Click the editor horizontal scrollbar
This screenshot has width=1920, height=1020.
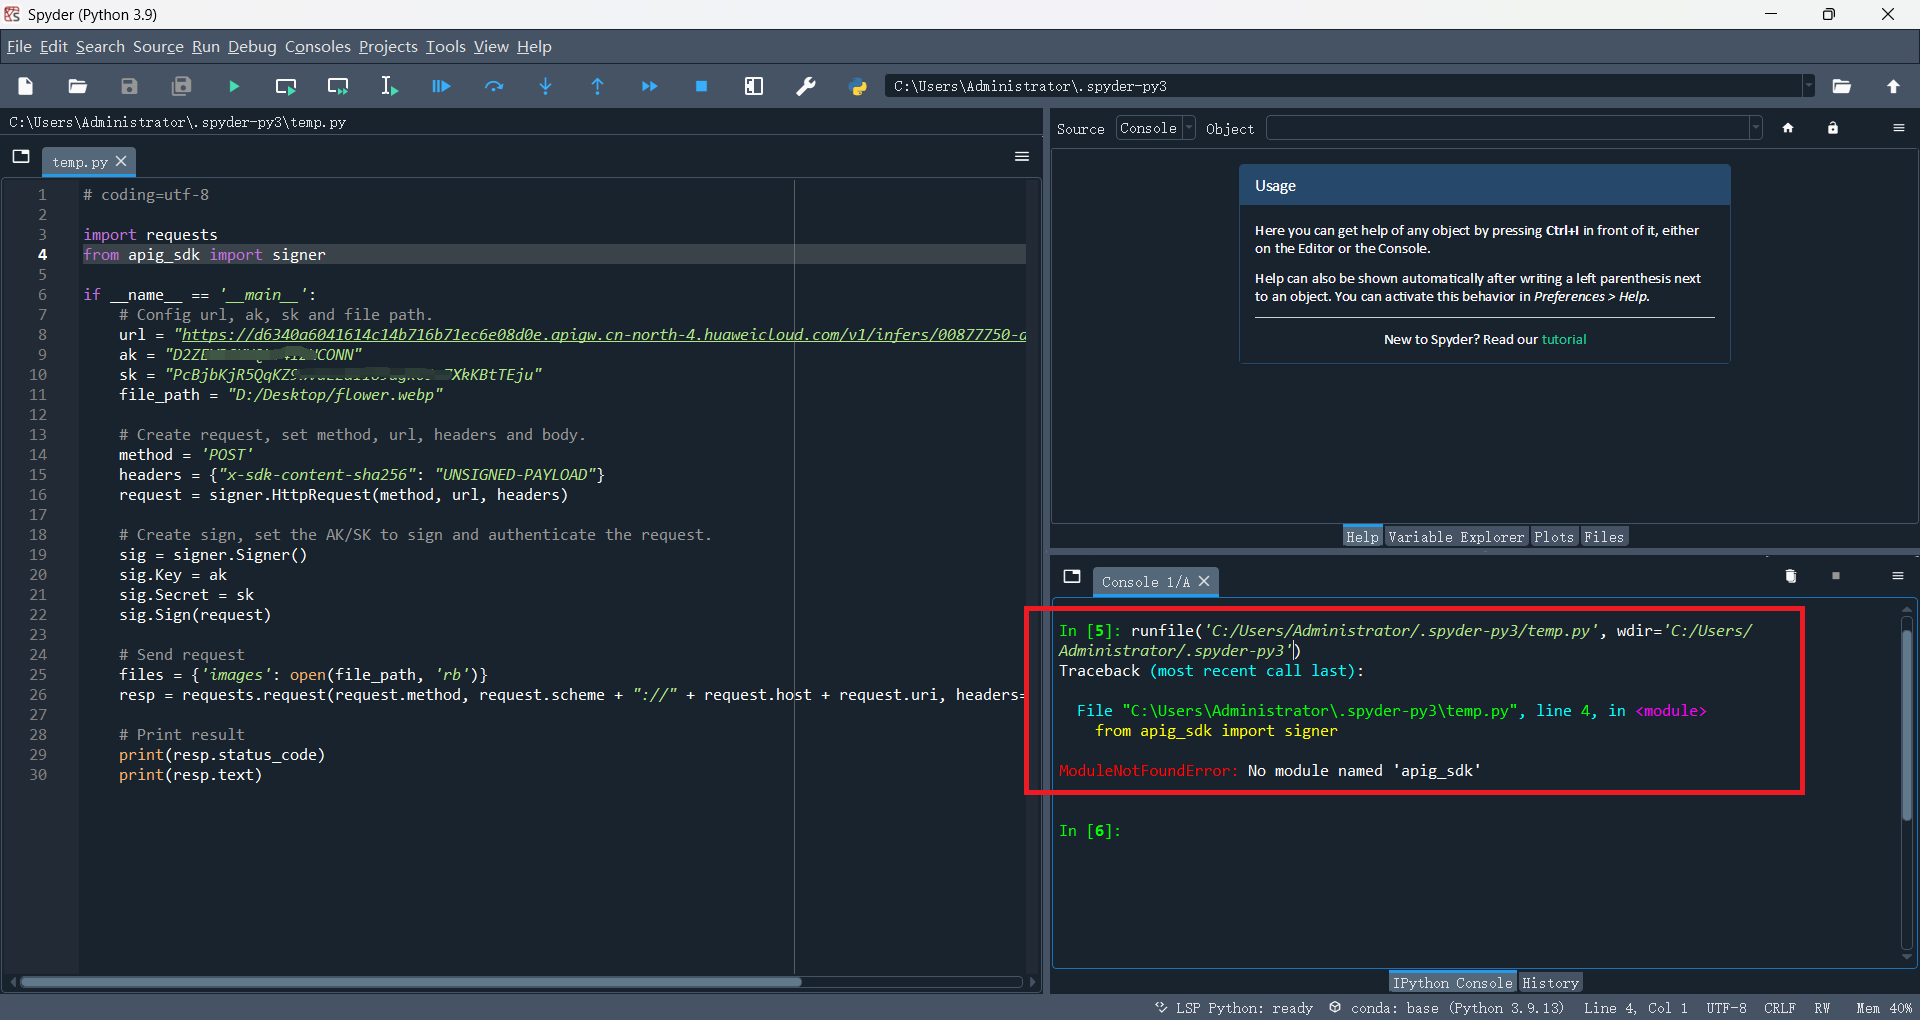410,982
